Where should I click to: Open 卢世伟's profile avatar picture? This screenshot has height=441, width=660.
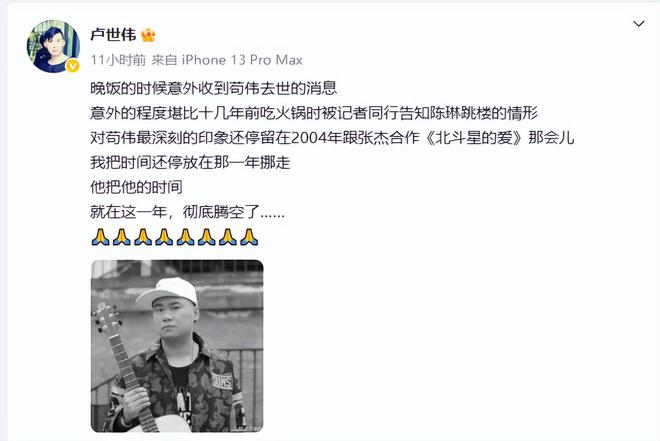coord(53,46)
